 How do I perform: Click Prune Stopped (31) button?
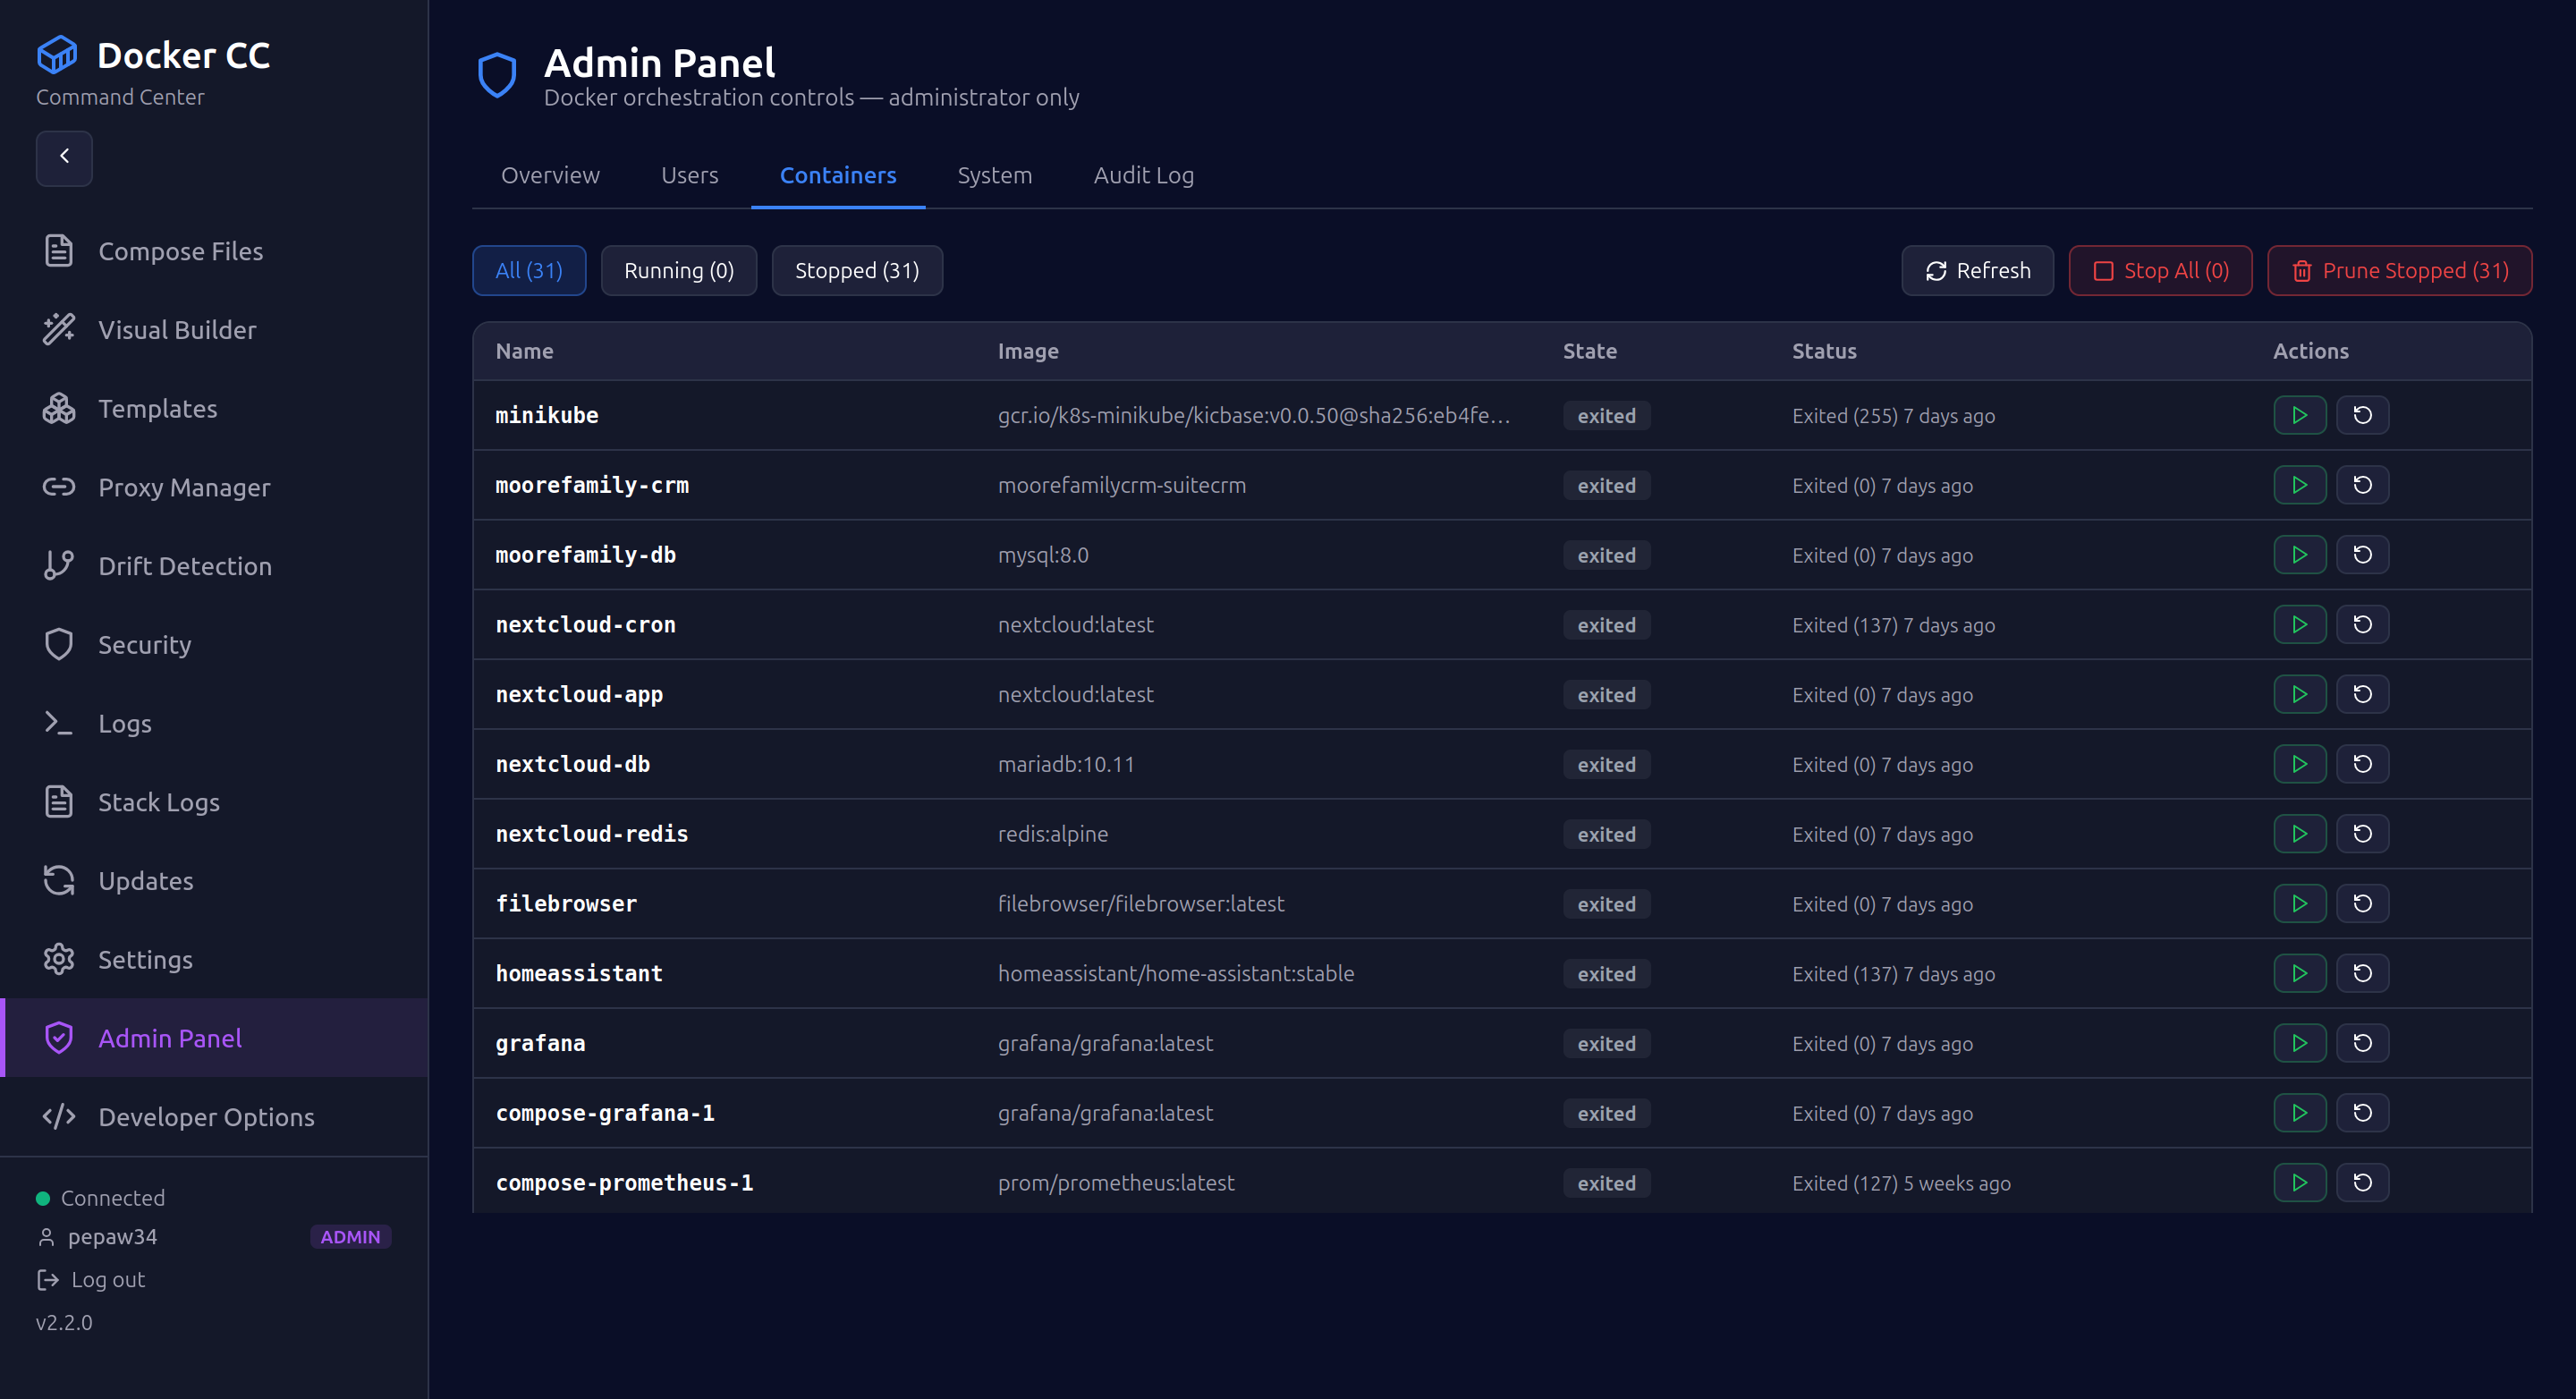(x=2398, y=271)
